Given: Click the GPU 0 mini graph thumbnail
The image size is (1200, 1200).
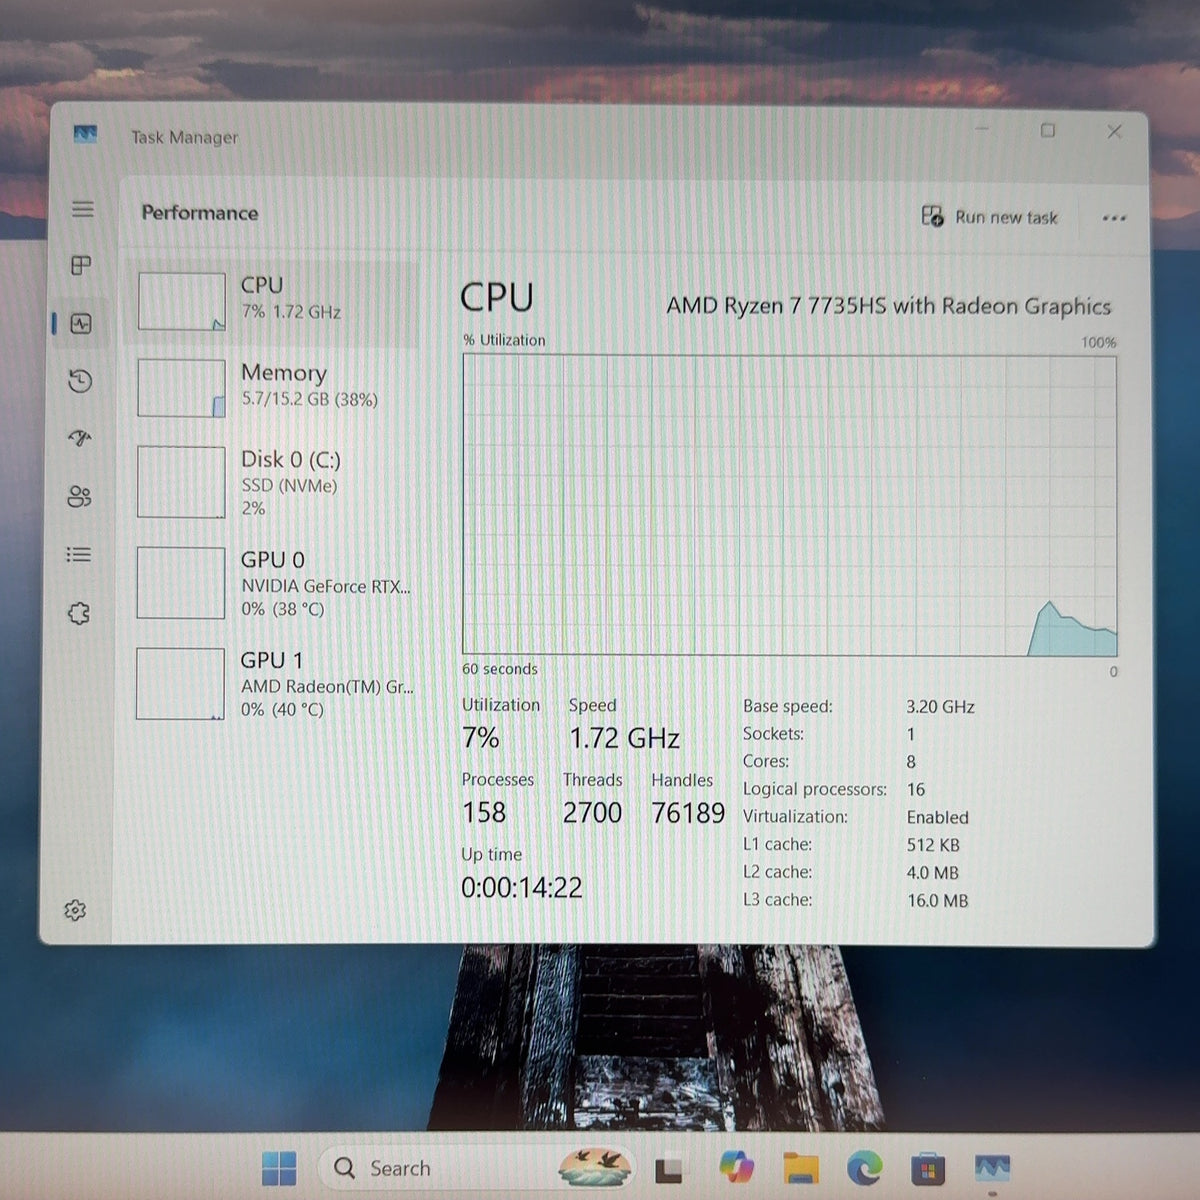Looking at the screenshot, I should pyautogui.click(x=181, y=583).
